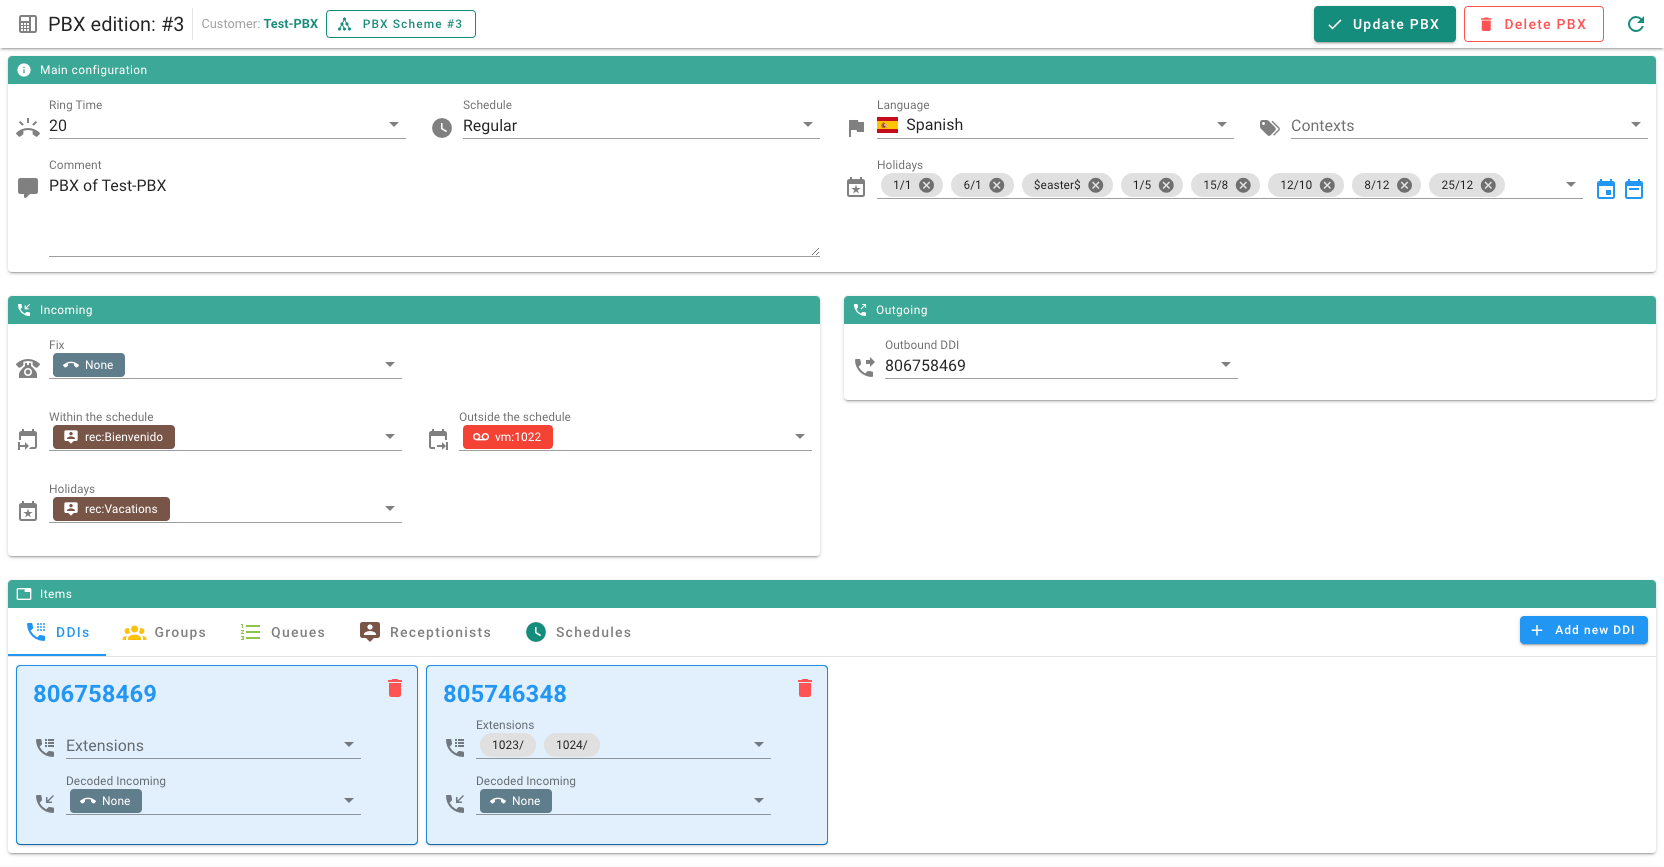This screenshot has height=867, width=1664.
Task: Click the schedule clock icon
Action: [x=442, y=128]
